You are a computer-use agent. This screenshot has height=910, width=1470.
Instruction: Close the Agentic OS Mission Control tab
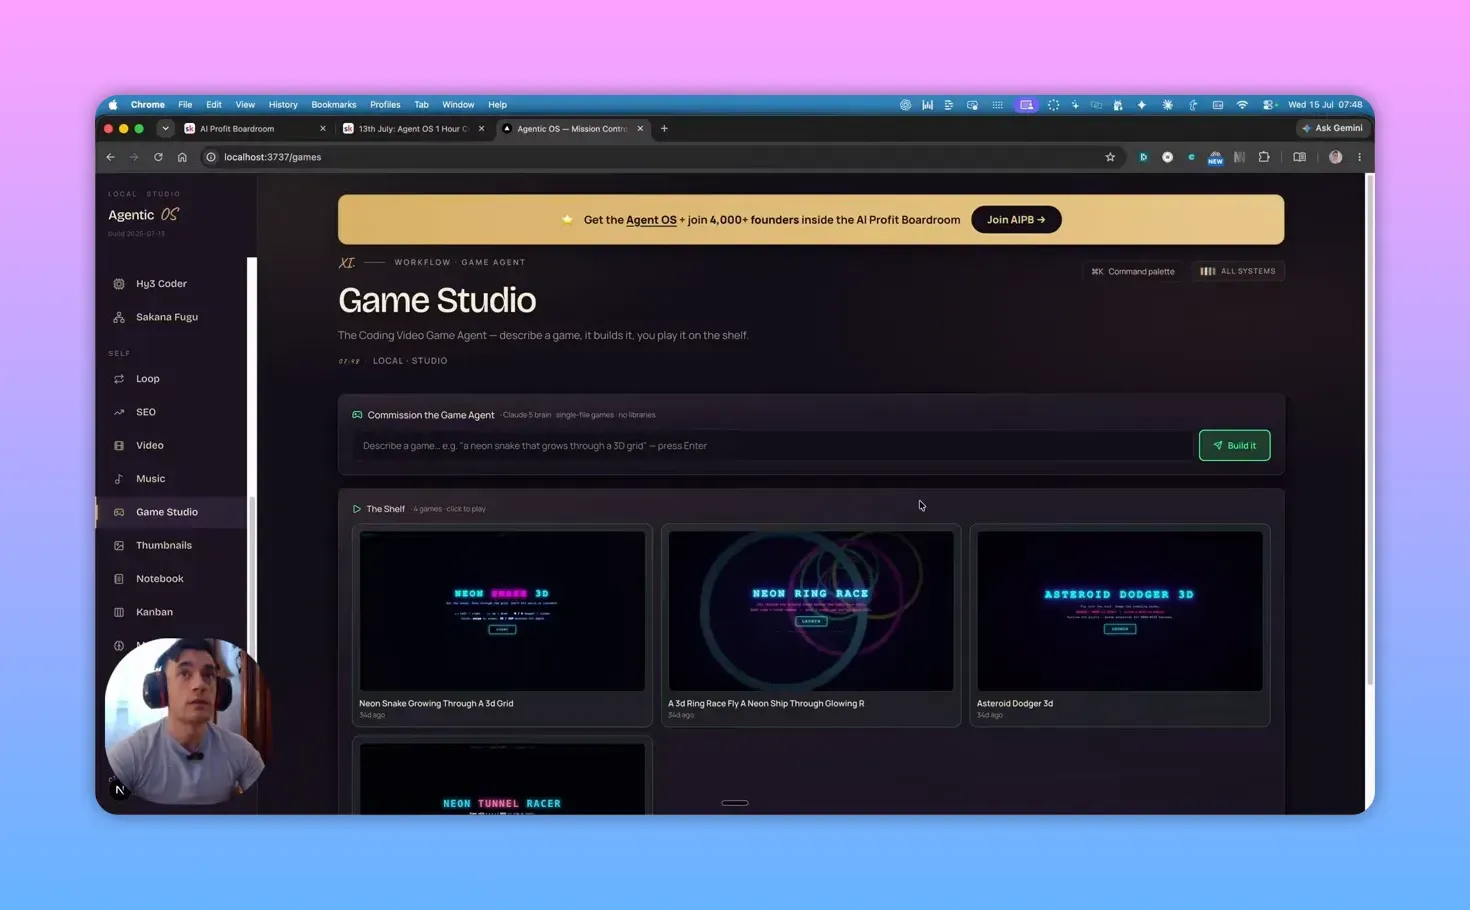click(x=640, y=129)
